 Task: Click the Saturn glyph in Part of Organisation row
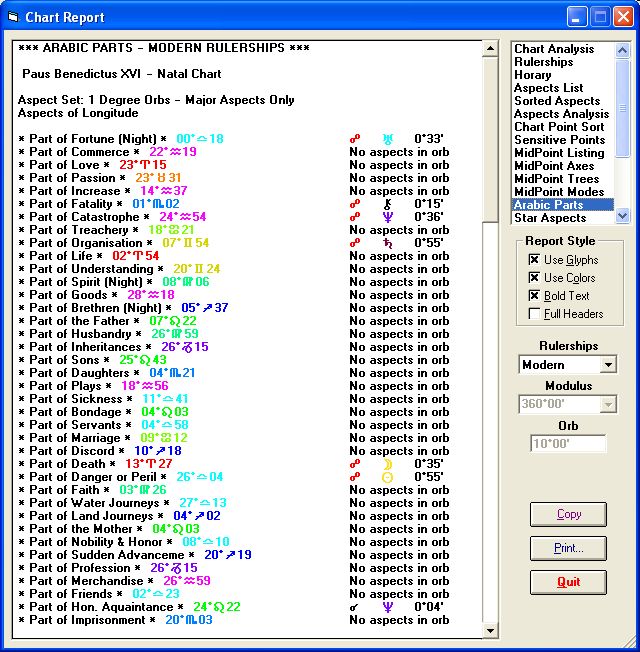[x=387, y=243]
